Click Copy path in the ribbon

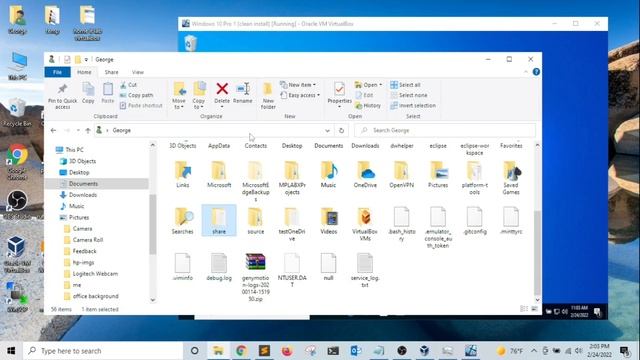[136, 95]
